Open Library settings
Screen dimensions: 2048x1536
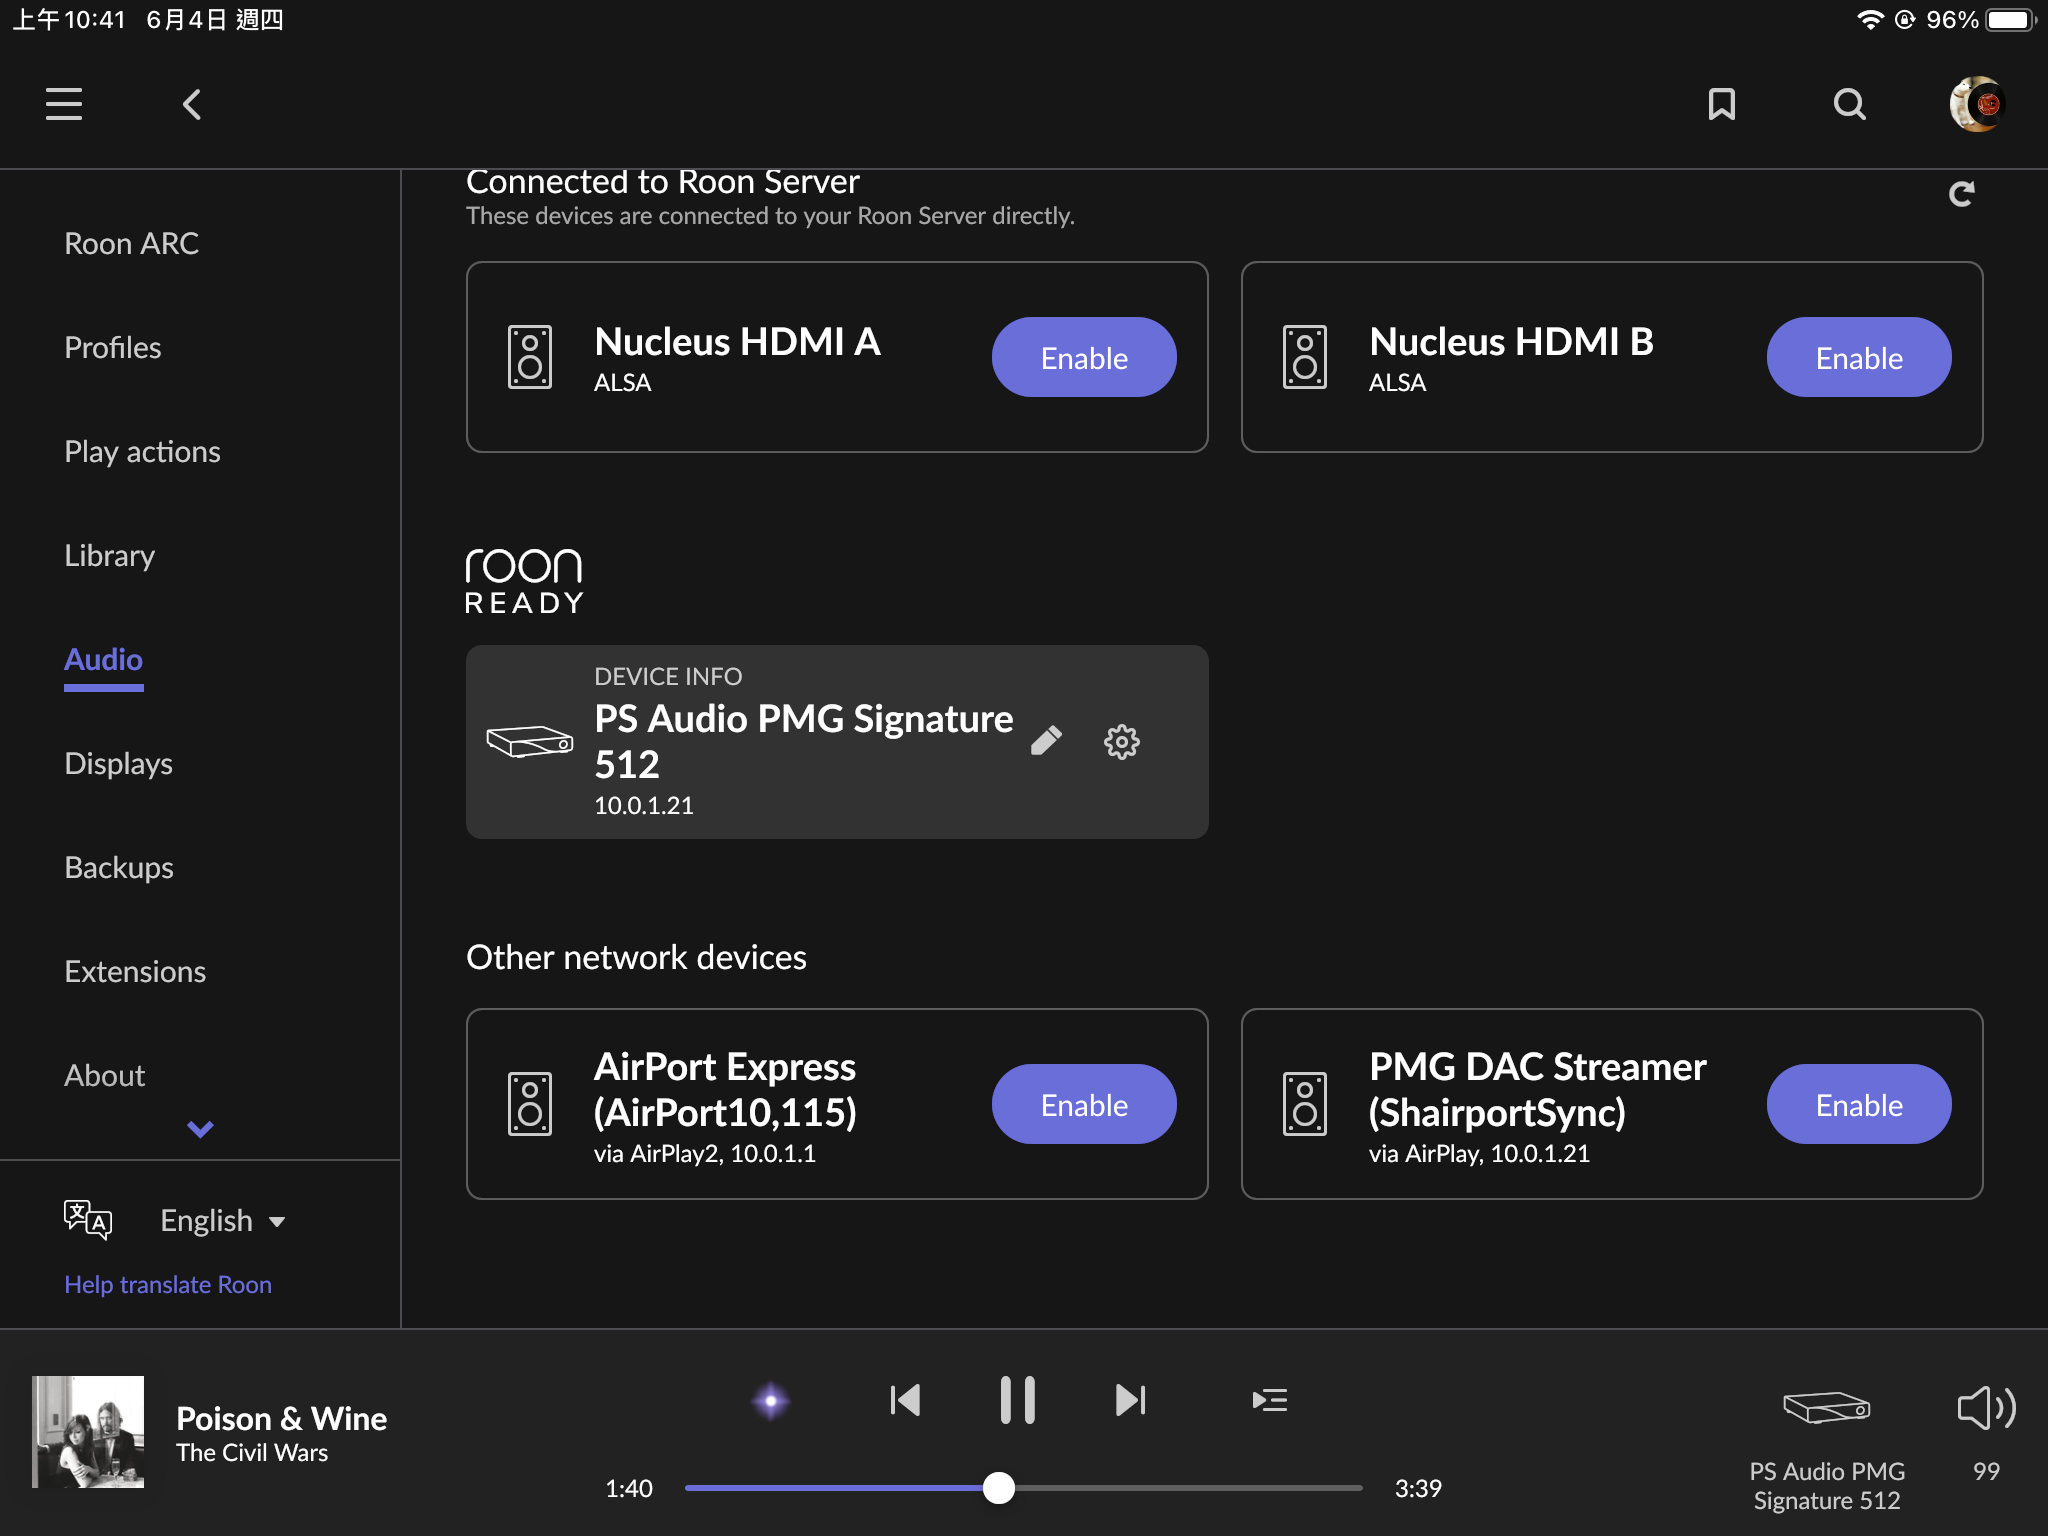[110, 555]
